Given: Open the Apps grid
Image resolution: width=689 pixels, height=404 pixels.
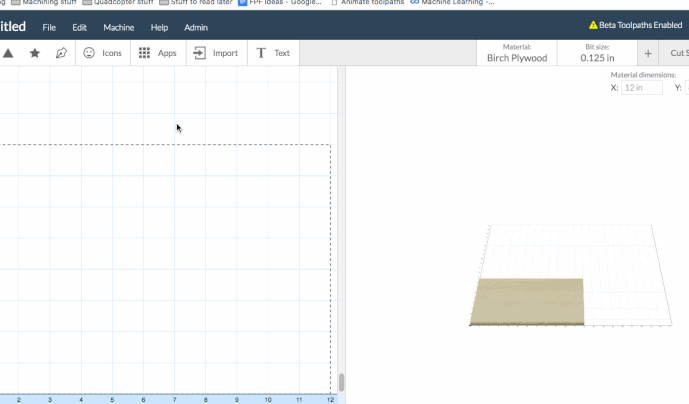Looking at the screenshot, I should [x=157, y=53].
